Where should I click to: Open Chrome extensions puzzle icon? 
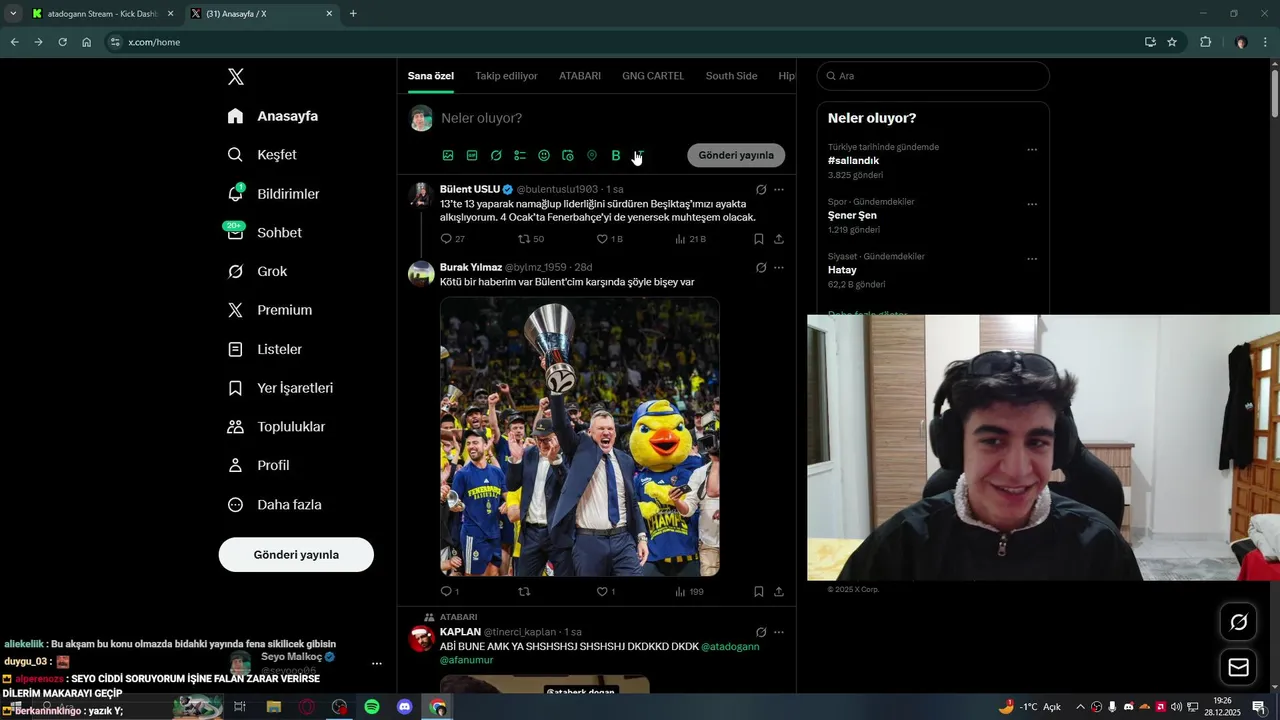click(x=1205, y=42)
